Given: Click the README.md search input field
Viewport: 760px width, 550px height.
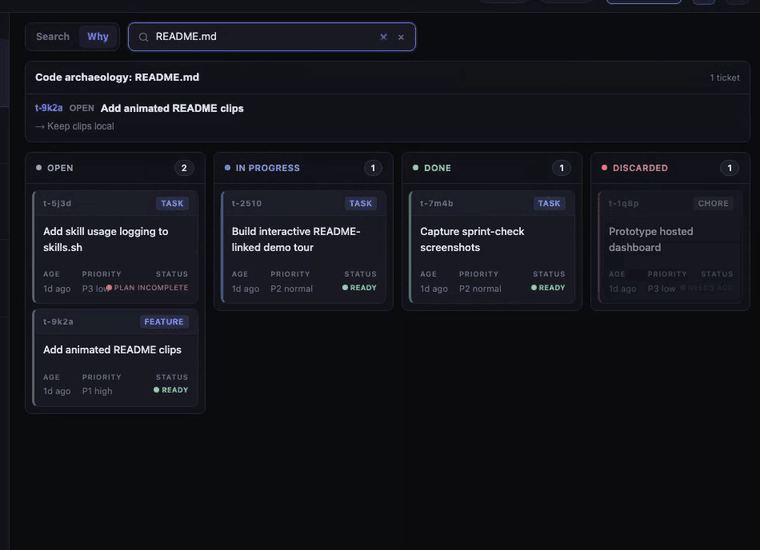Looking at the screenshot, I should [271, 37].
